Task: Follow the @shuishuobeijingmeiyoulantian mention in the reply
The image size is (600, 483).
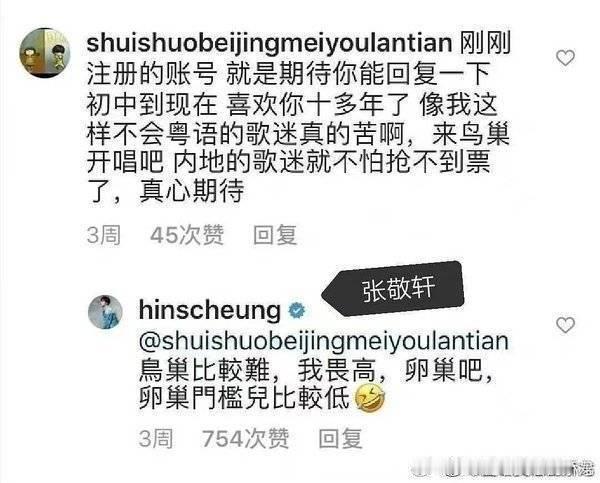Action: (x=324, y=341)
